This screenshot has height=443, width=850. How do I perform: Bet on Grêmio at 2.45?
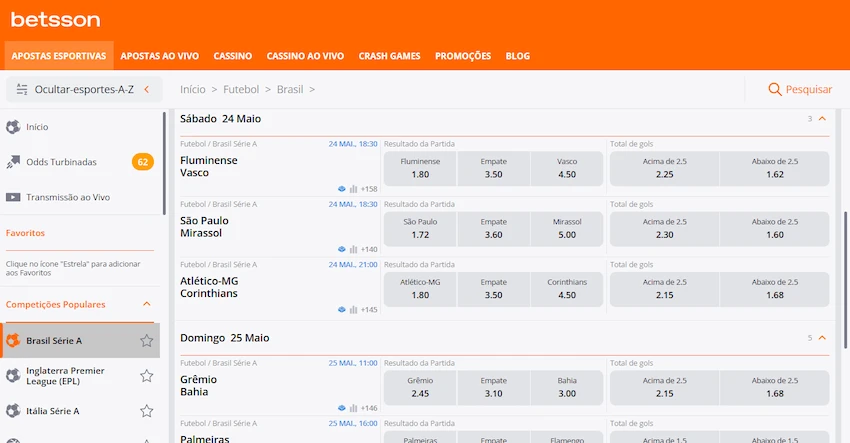420,388
